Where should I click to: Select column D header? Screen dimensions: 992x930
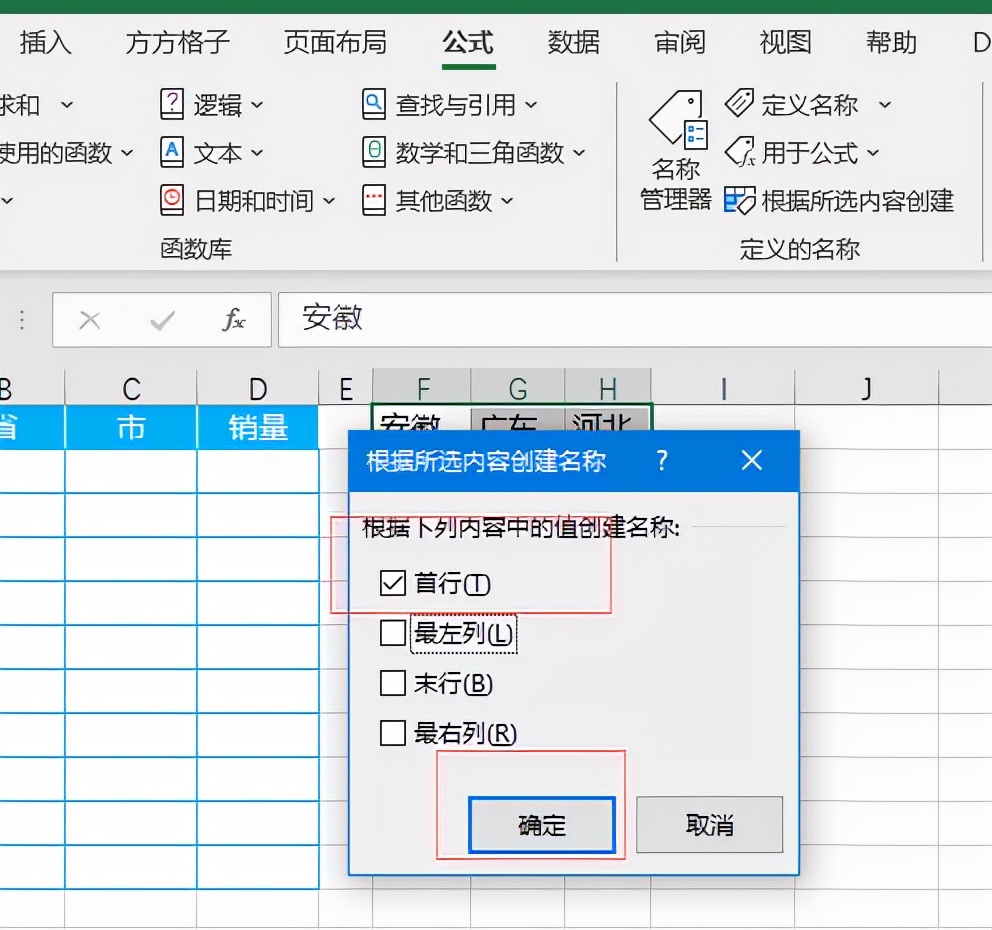[257, 388]
